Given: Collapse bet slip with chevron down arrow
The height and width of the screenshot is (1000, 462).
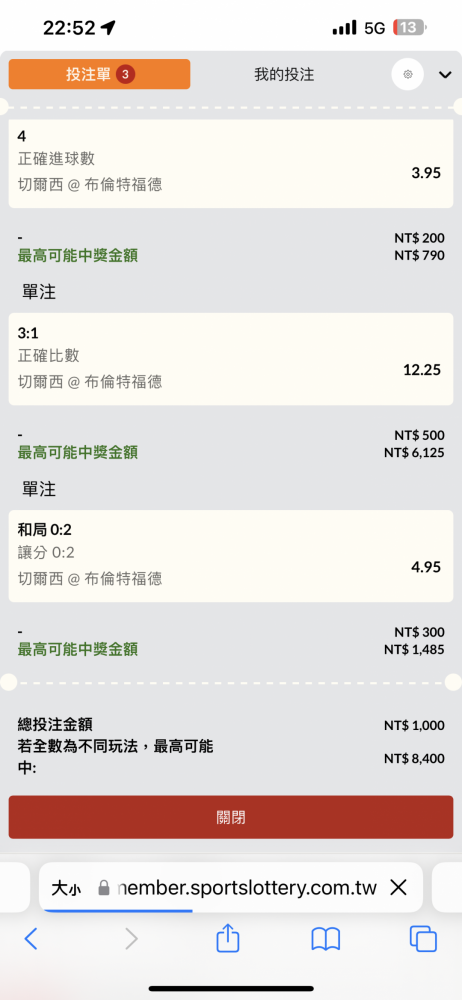Looking at the screenshot, I should [x=445, y=75].
